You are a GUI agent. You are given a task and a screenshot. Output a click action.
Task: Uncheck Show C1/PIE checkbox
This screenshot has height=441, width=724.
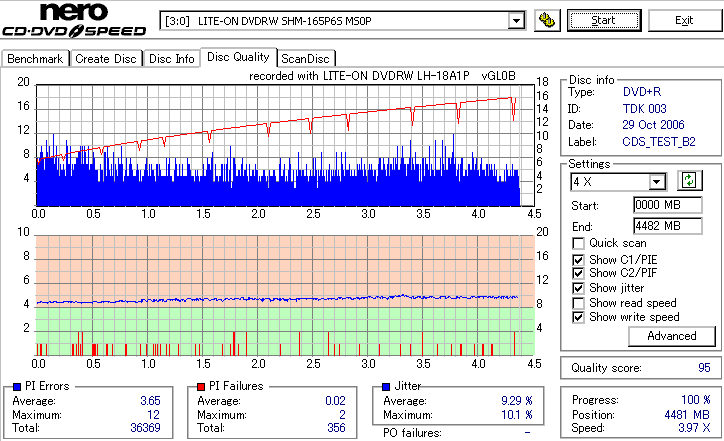pyautogui.click(x=578, y=260)
